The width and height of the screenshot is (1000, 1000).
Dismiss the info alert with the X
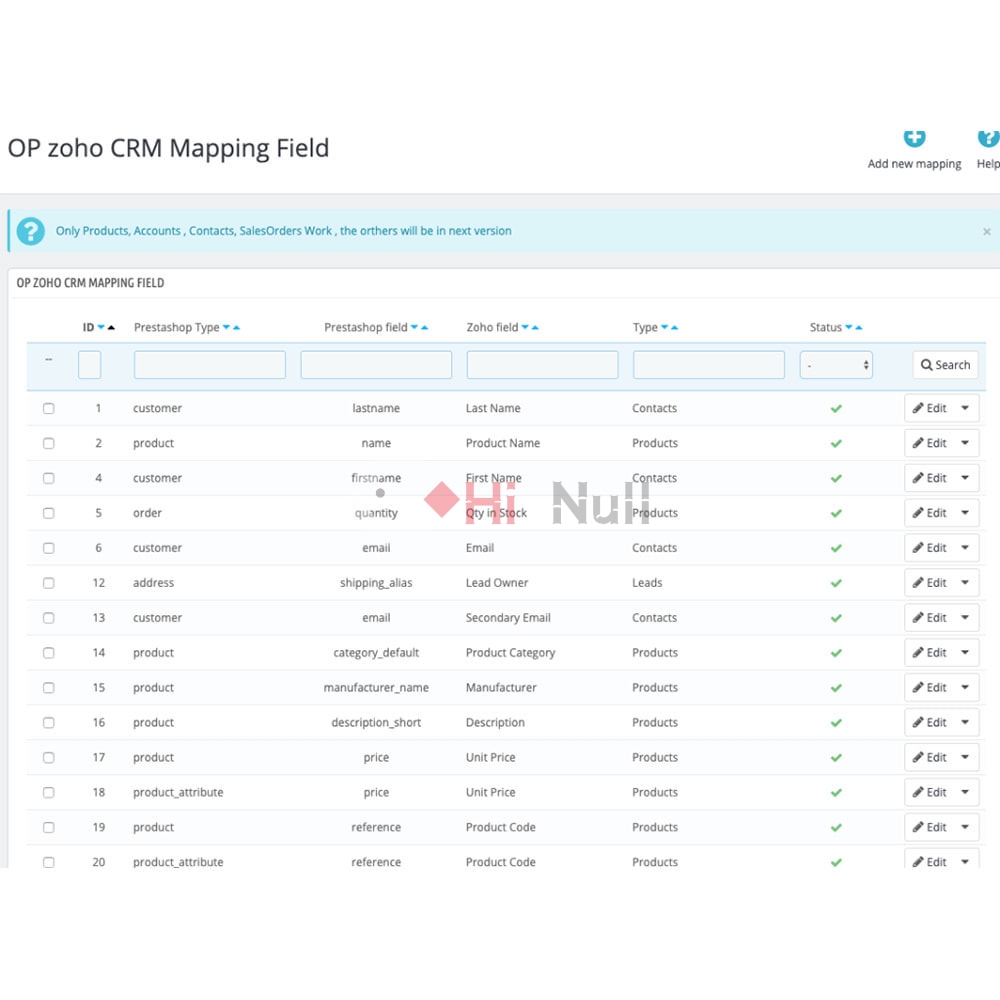pyautogui.click(x=987, y=232)
